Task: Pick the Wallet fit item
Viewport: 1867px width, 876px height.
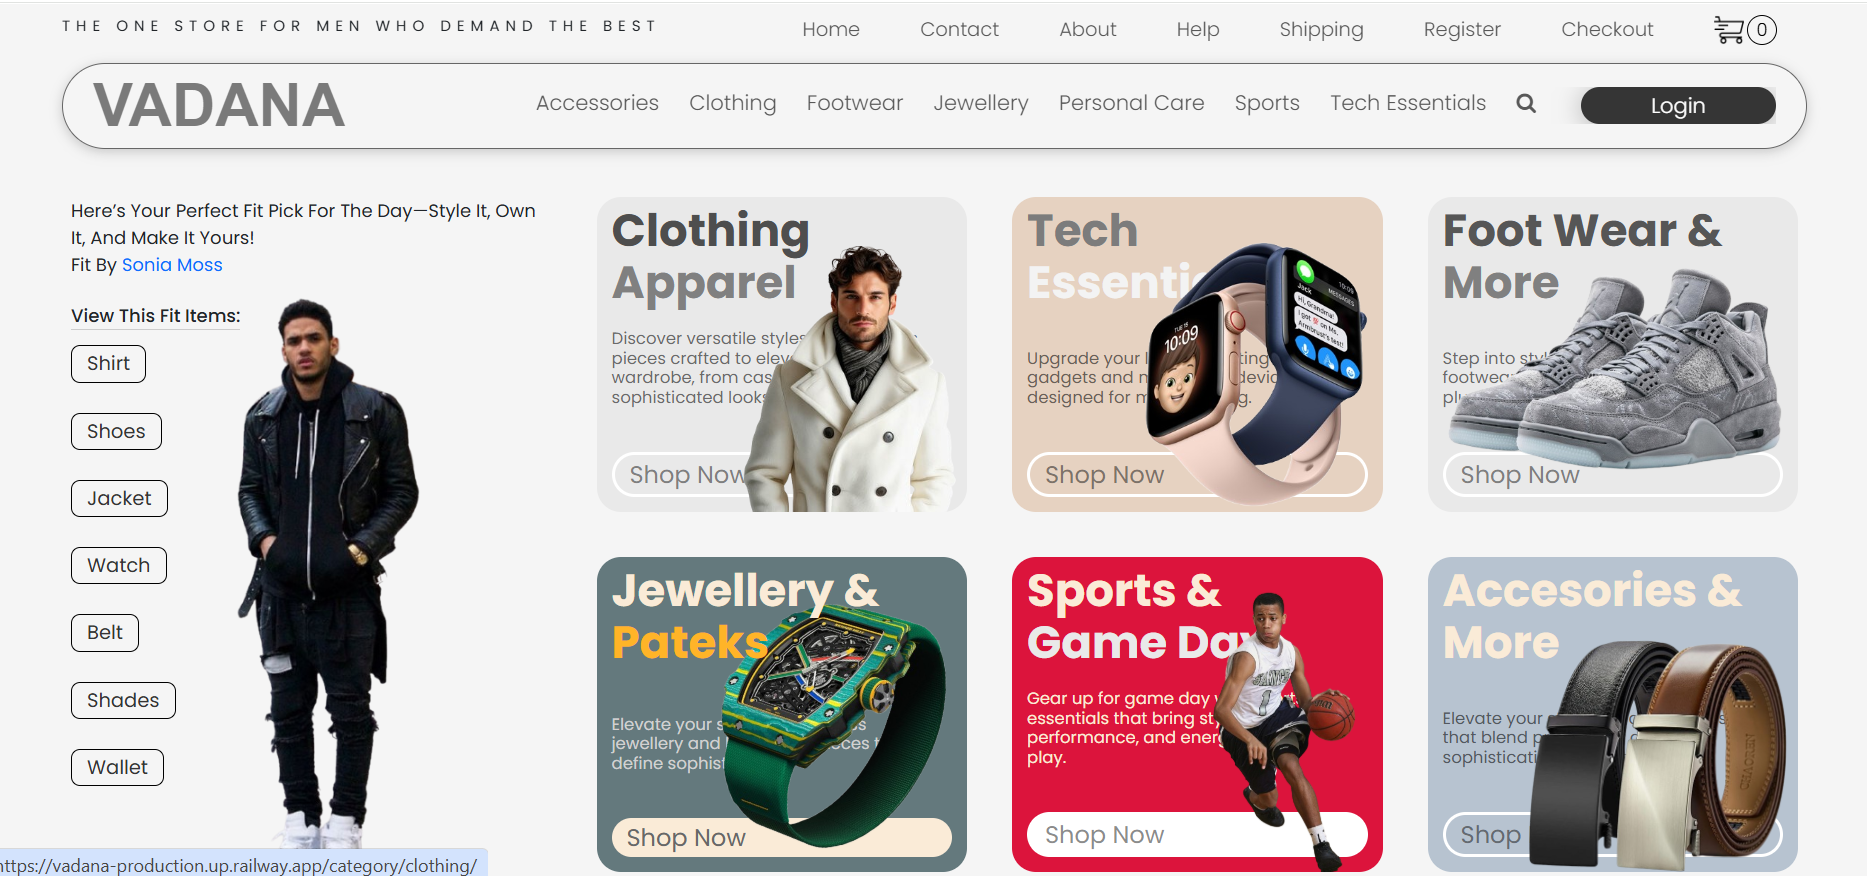Action: tap(117, 767)
